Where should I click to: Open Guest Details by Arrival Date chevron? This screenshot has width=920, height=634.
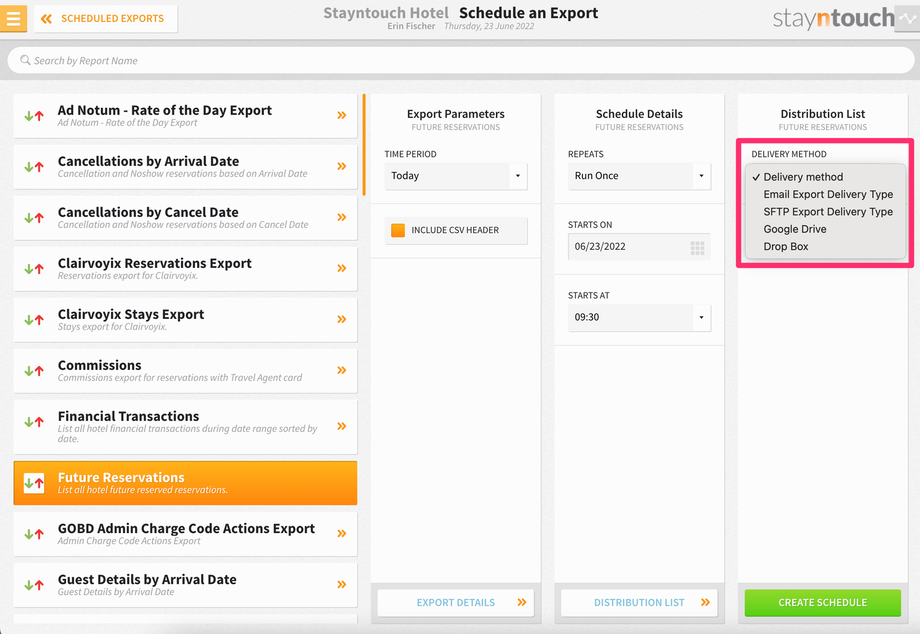click(341, 585)
